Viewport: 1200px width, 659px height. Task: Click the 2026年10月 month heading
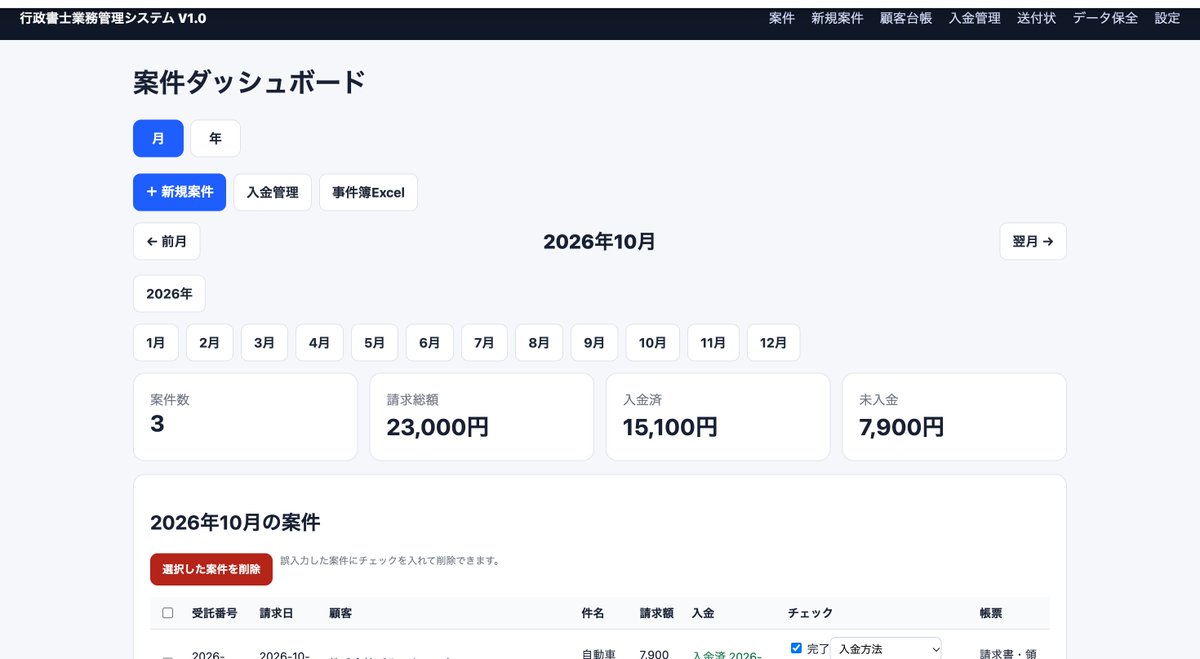tap(600, 241)
